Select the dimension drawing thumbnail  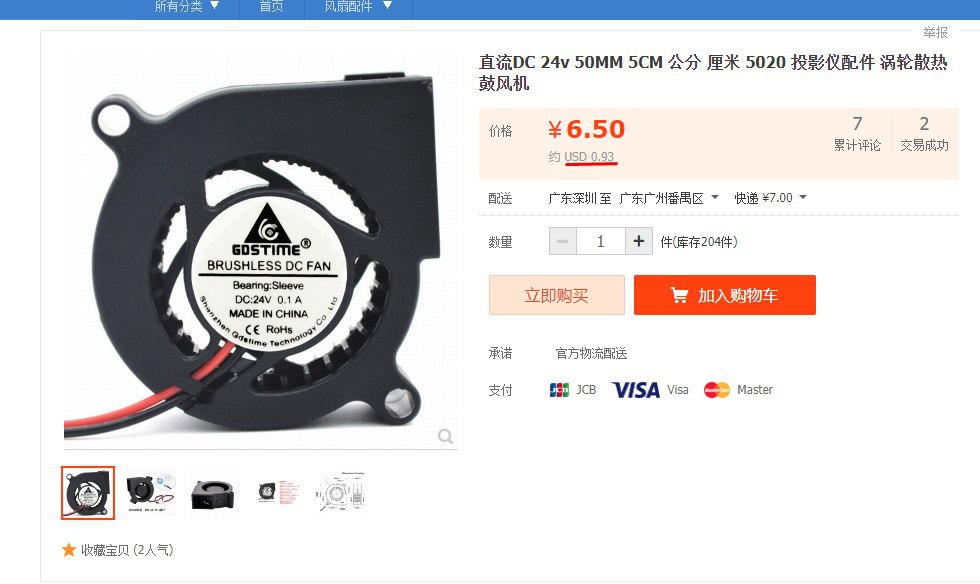(339, 493)
